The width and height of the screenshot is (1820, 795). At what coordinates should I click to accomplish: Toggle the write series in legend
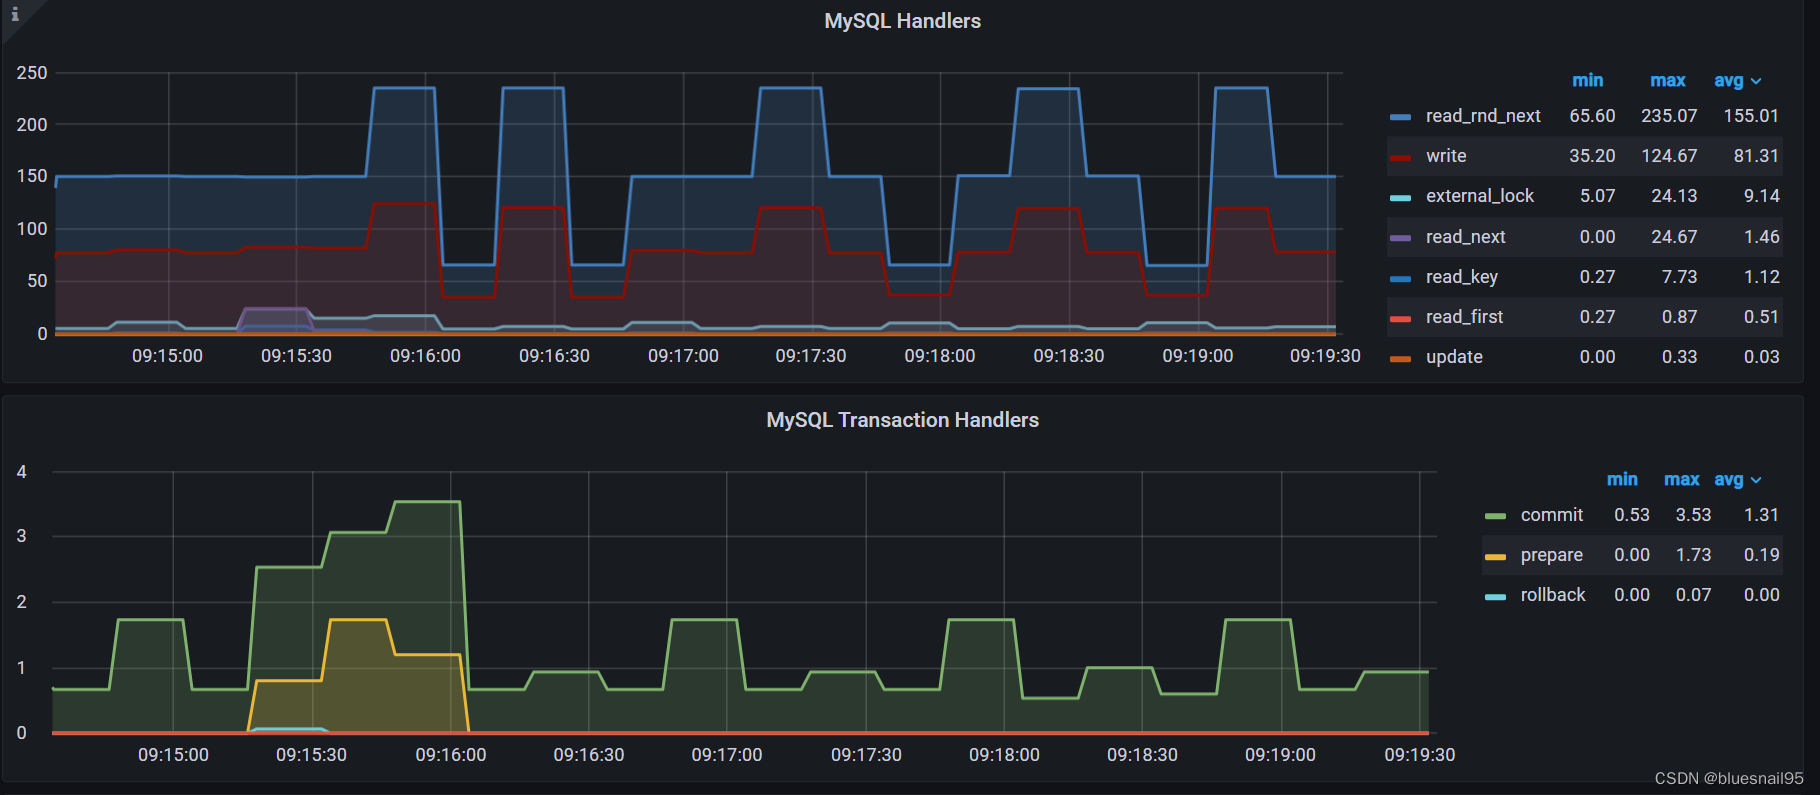tap(1446, 156)
